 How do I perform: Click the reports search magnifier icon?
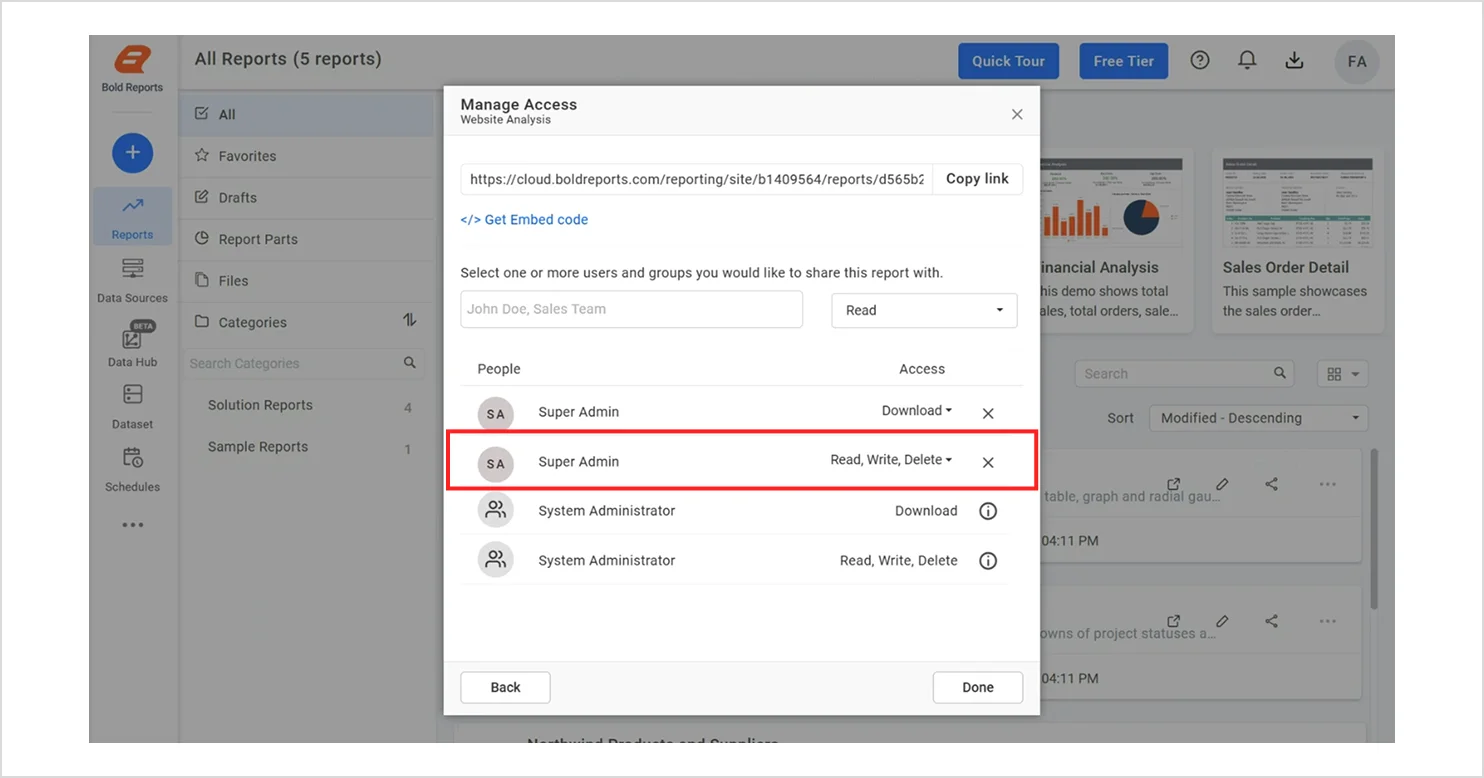point(1280,373)
